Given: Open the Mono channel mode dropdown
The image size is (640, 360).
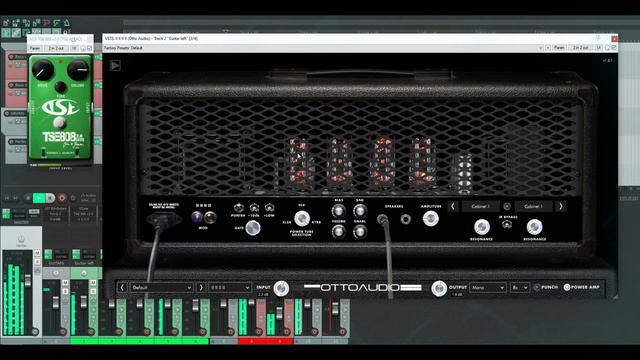Looking at the screenshot, I should 488,287.
